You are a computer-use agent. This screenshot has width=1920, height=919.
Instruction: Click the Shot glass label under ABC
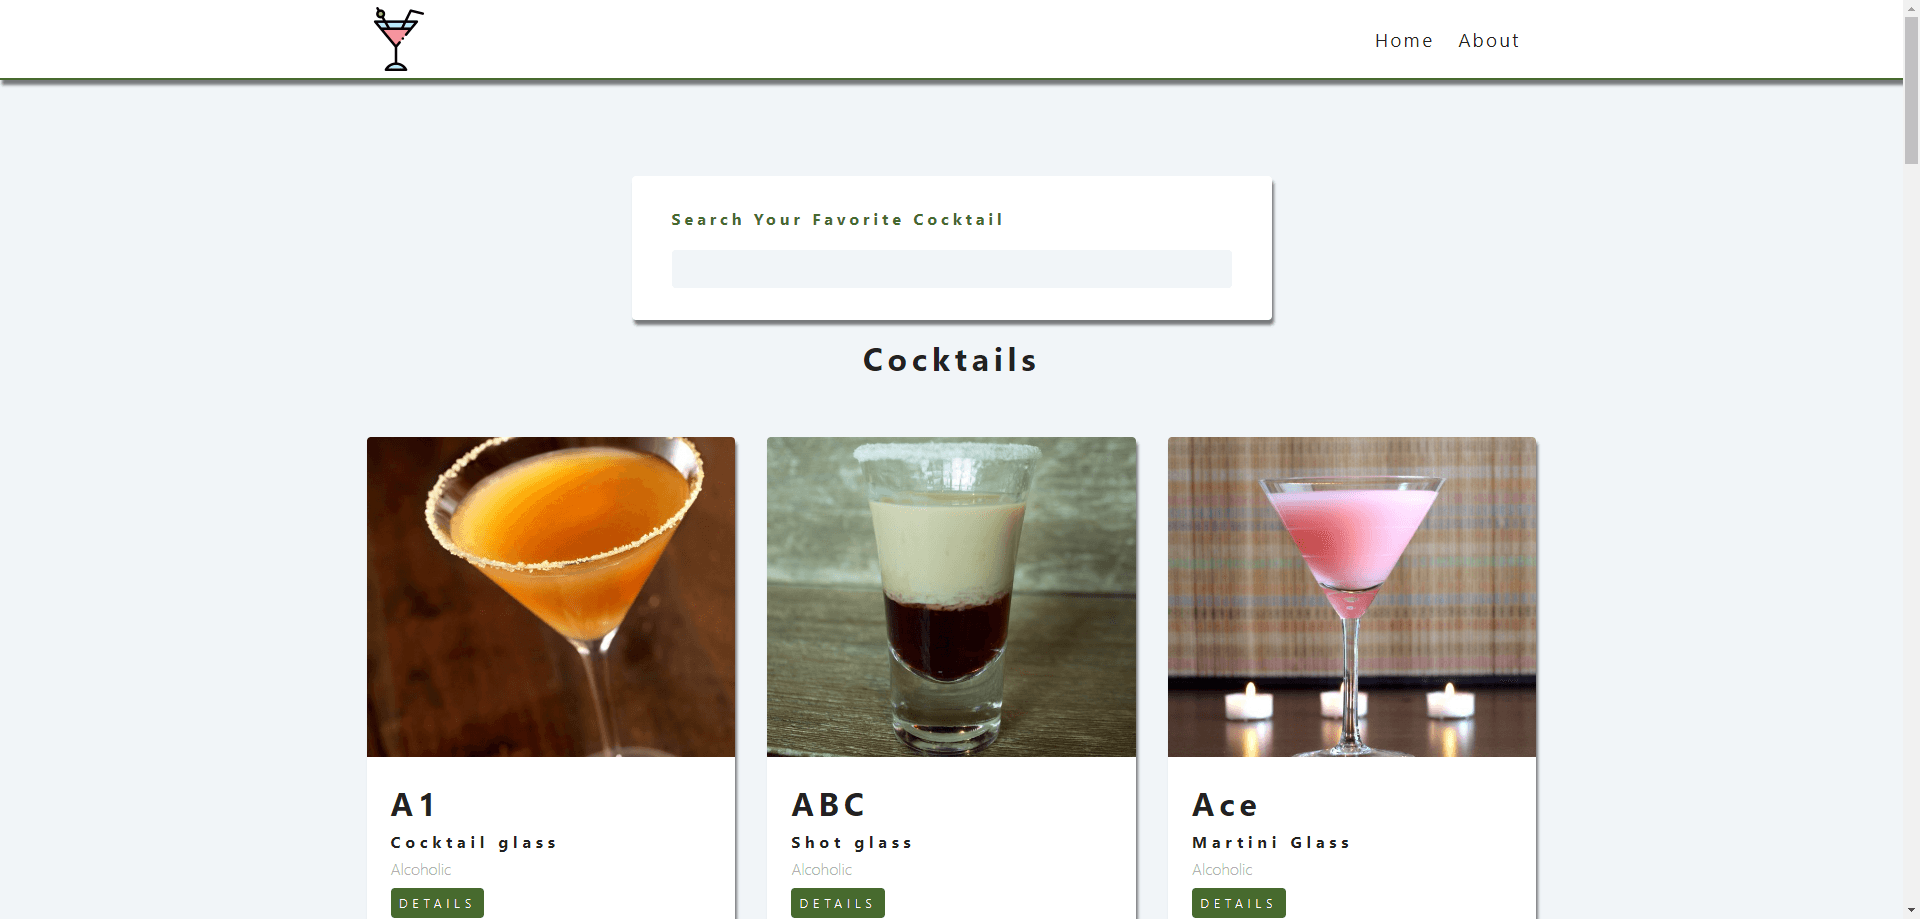tap(852, 843)
